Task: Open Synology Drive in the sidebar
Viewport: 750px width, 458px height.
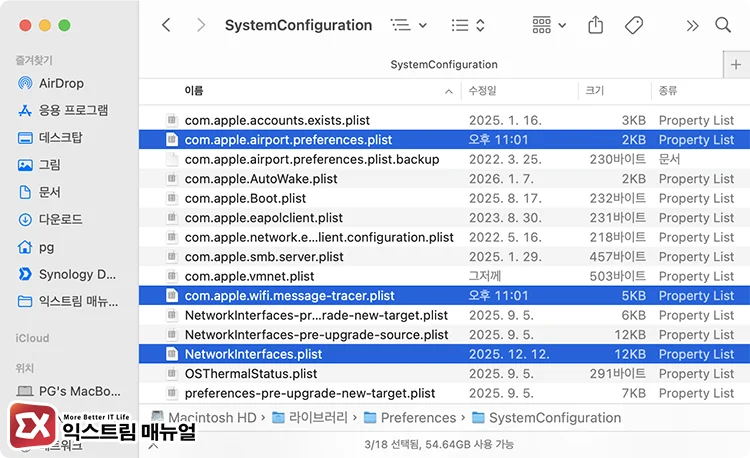Action: click(x=66, y=274)
